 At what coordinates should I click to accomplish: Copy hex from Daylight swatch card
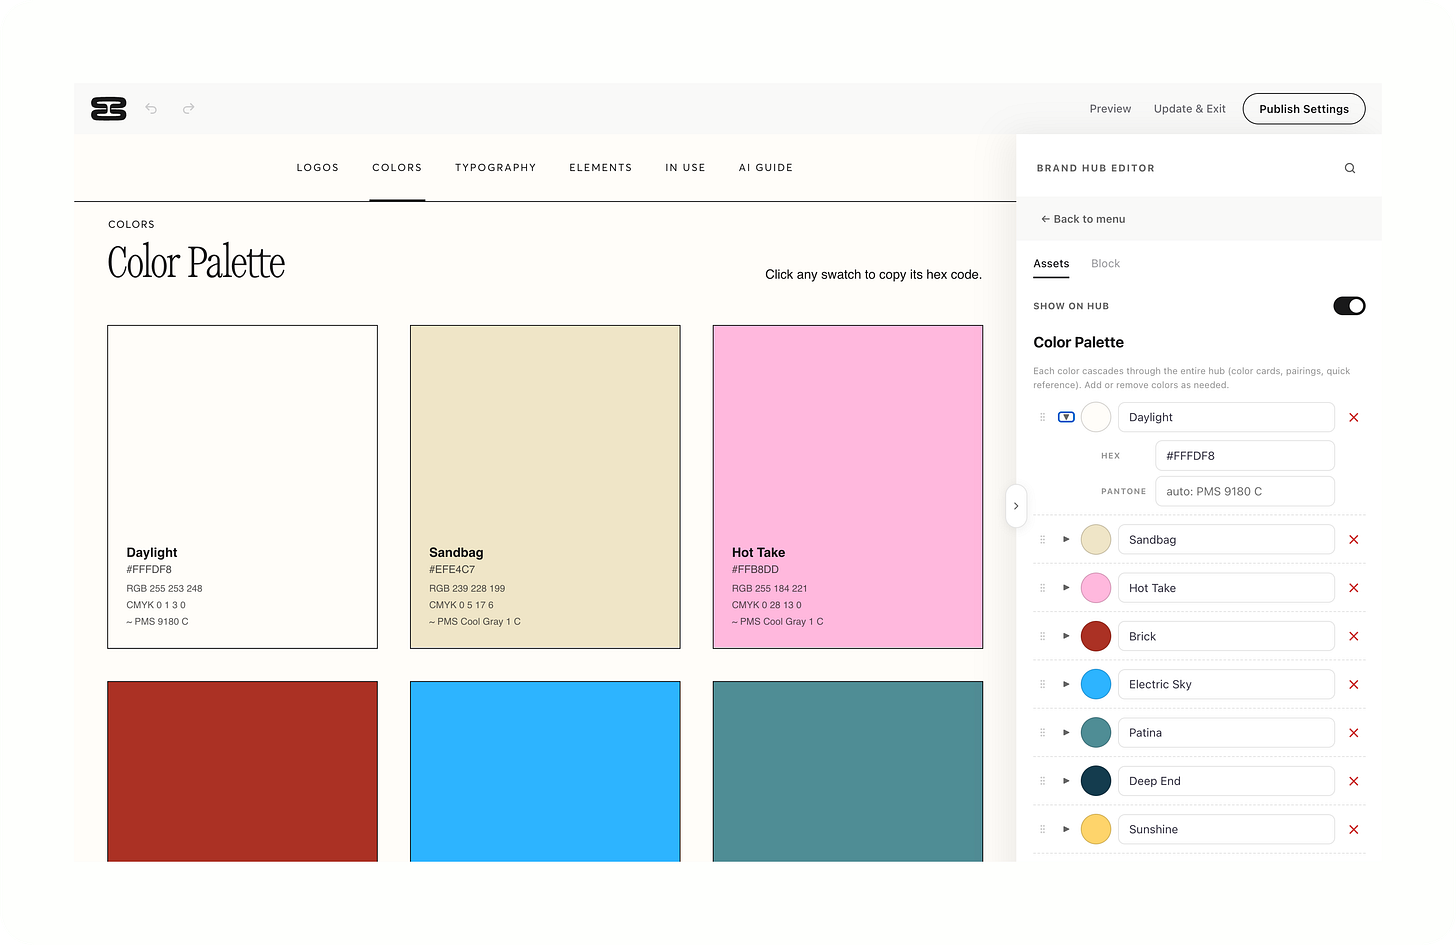(x=242, y=487)
